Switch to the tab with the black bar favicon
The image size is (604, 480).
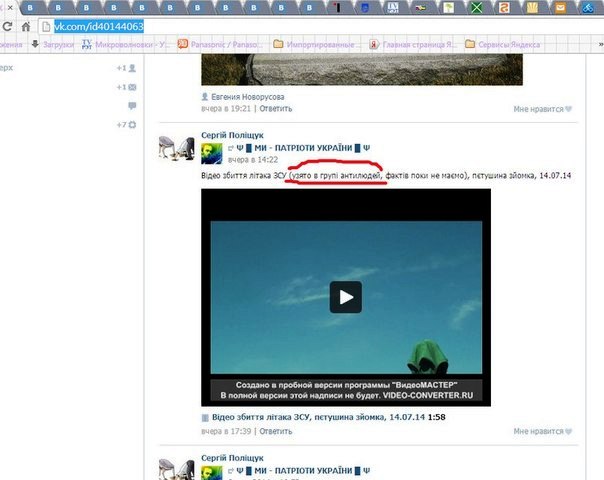(x=337, y=7)
